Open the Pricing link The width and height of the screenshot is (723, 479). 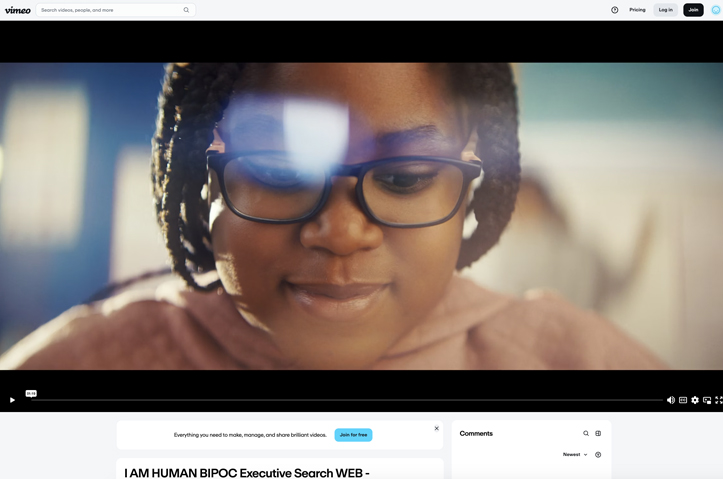pyautogui.click(x=637, y=10)
